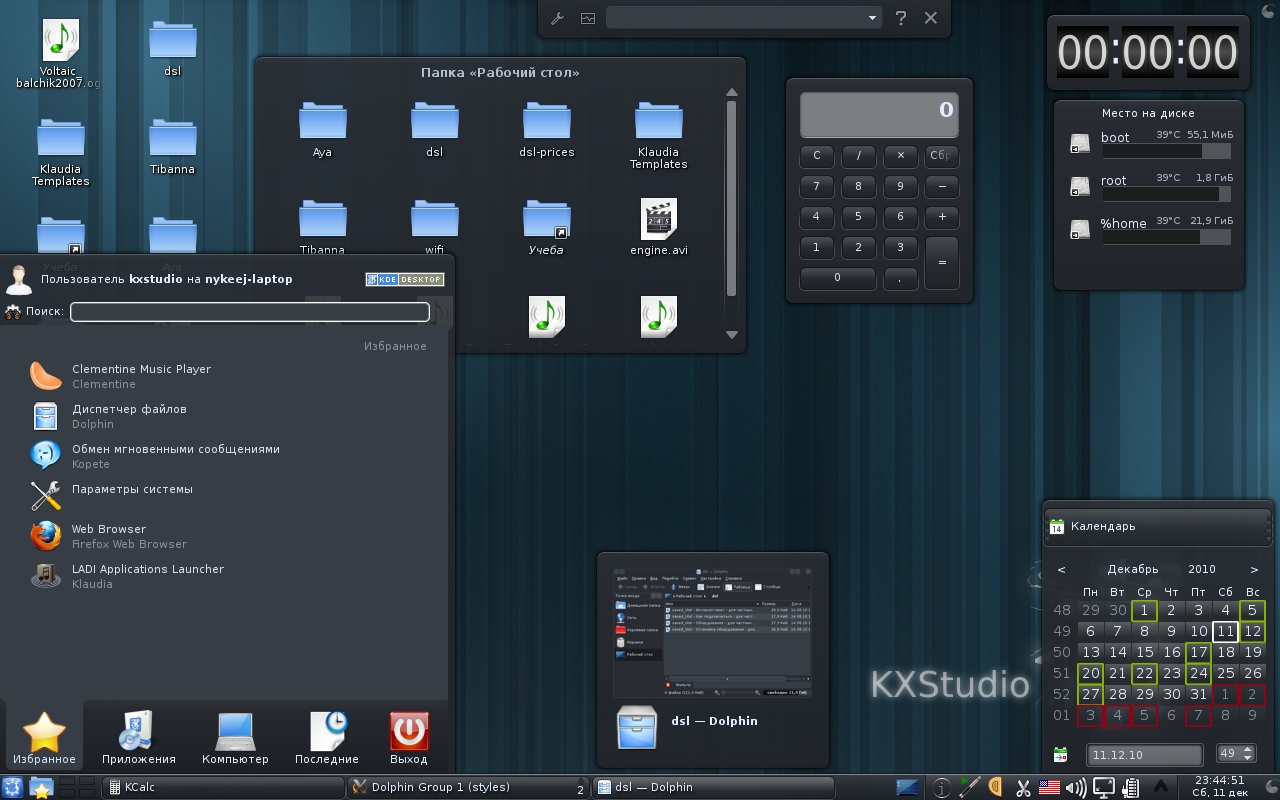Go to the next month in the calendar
The height and width of the screenshot is (800, 1280).
[1254, 570]
